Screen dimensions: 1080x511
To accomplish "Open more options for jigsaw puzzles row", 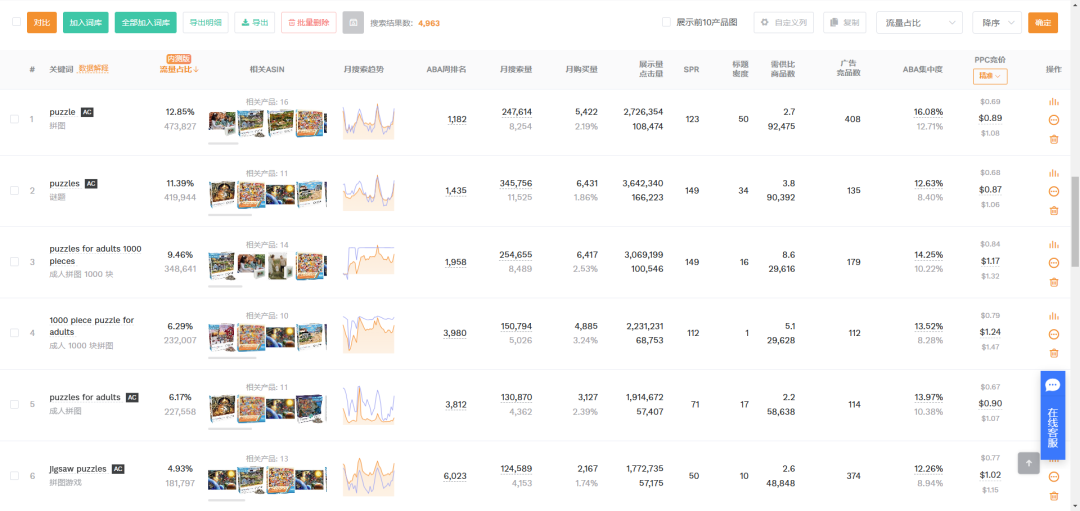I will pos(1053,477).
